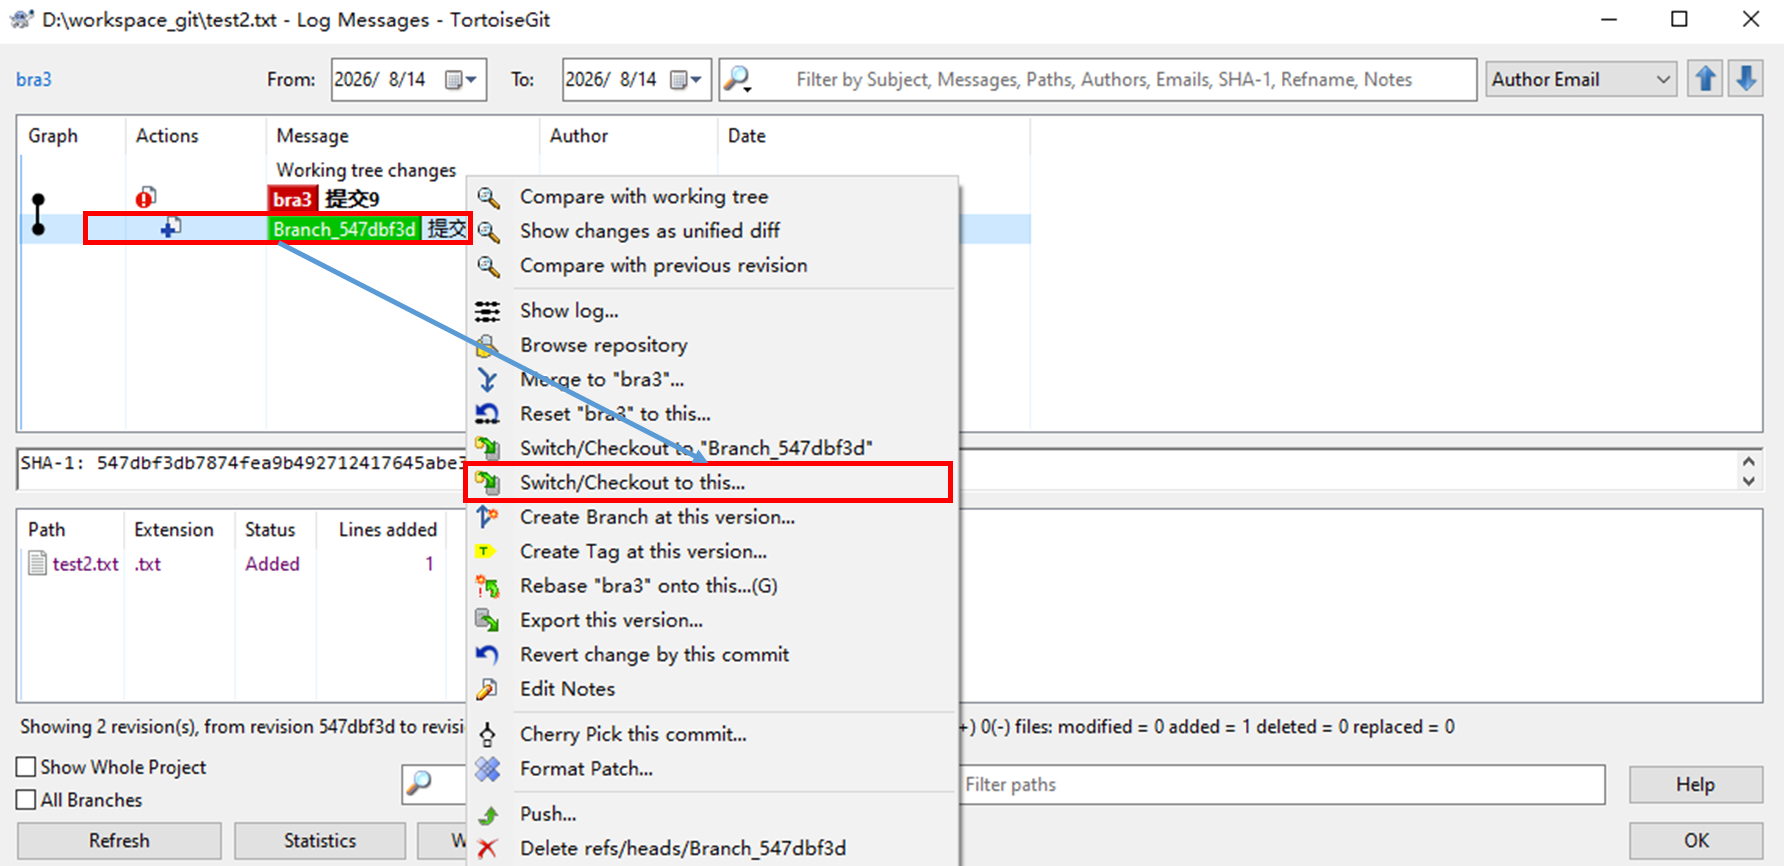The width and height of the screenshot is (1784, 866).
Task: Click the Added status cell for test2.txt
Action: (272, 564)
